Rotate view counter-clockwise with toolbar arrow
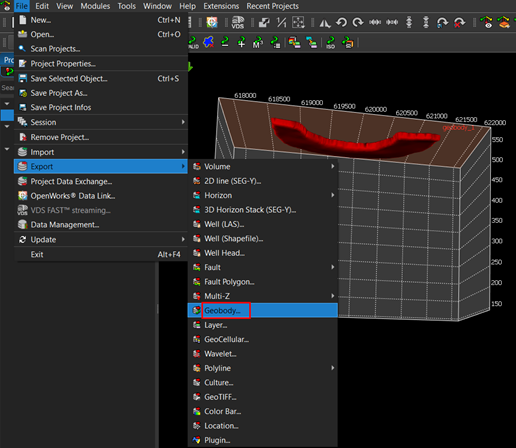Image resolution: width=516 pixels, height=448 pixels. pyautogui.click(x=341, y=22)
